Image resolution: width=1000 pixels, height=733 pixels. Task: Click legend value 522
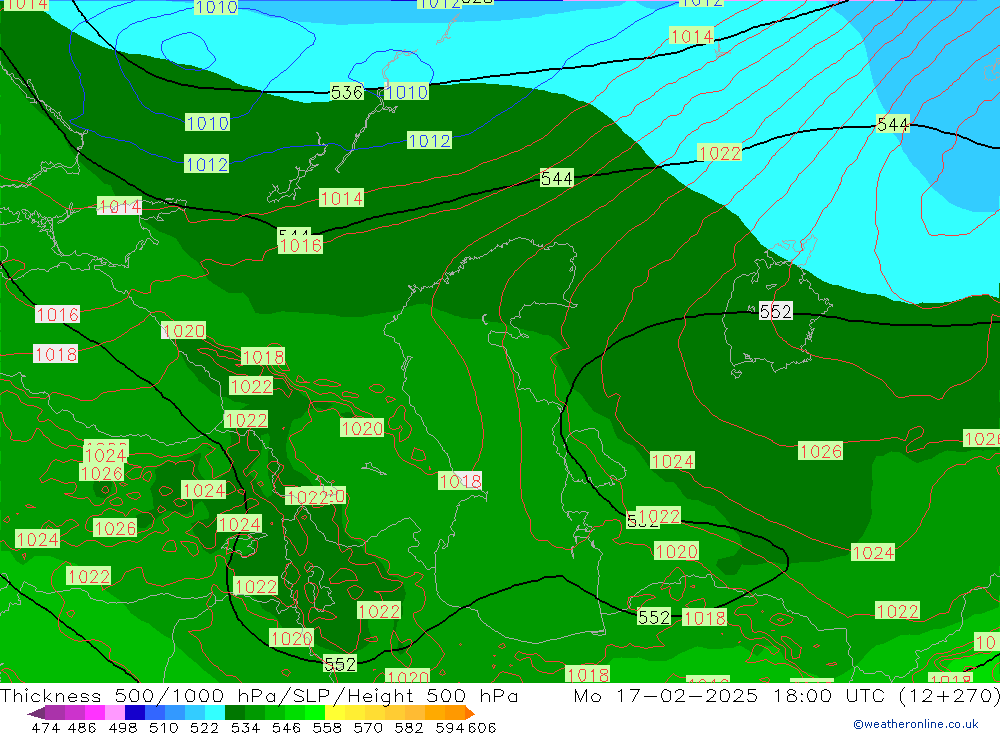tap(204, 727)
